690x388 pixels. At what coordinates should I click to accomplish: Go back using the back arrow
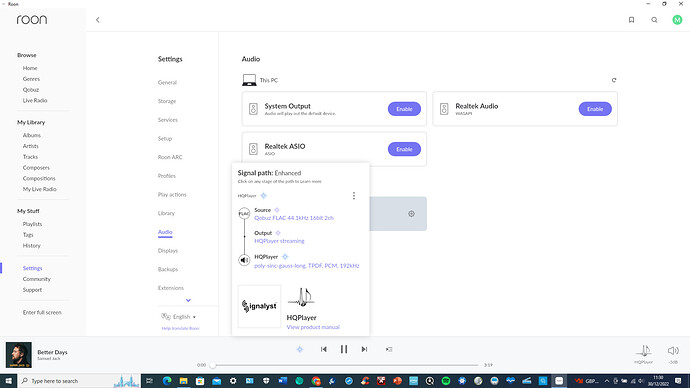pos(98,20)
